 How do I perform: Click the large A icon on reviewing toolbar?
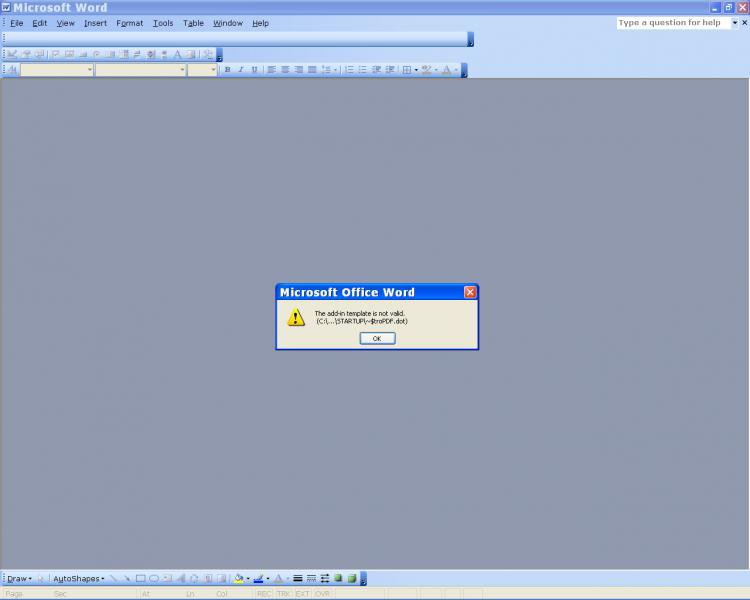tap(177, 55)
